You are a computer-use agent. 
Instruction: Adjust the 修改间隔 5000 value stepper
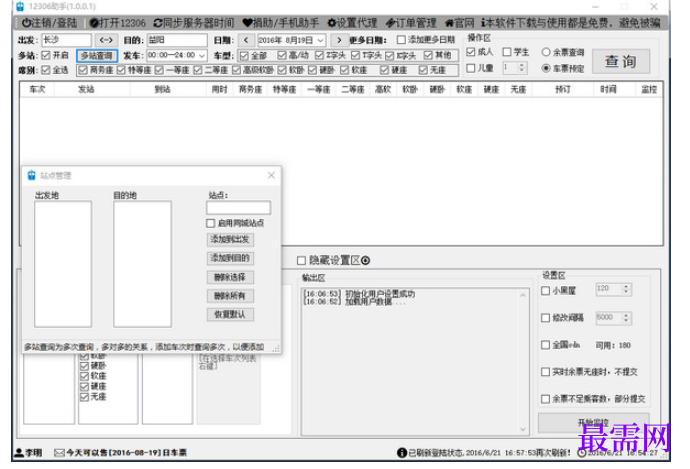coord(626,318)
